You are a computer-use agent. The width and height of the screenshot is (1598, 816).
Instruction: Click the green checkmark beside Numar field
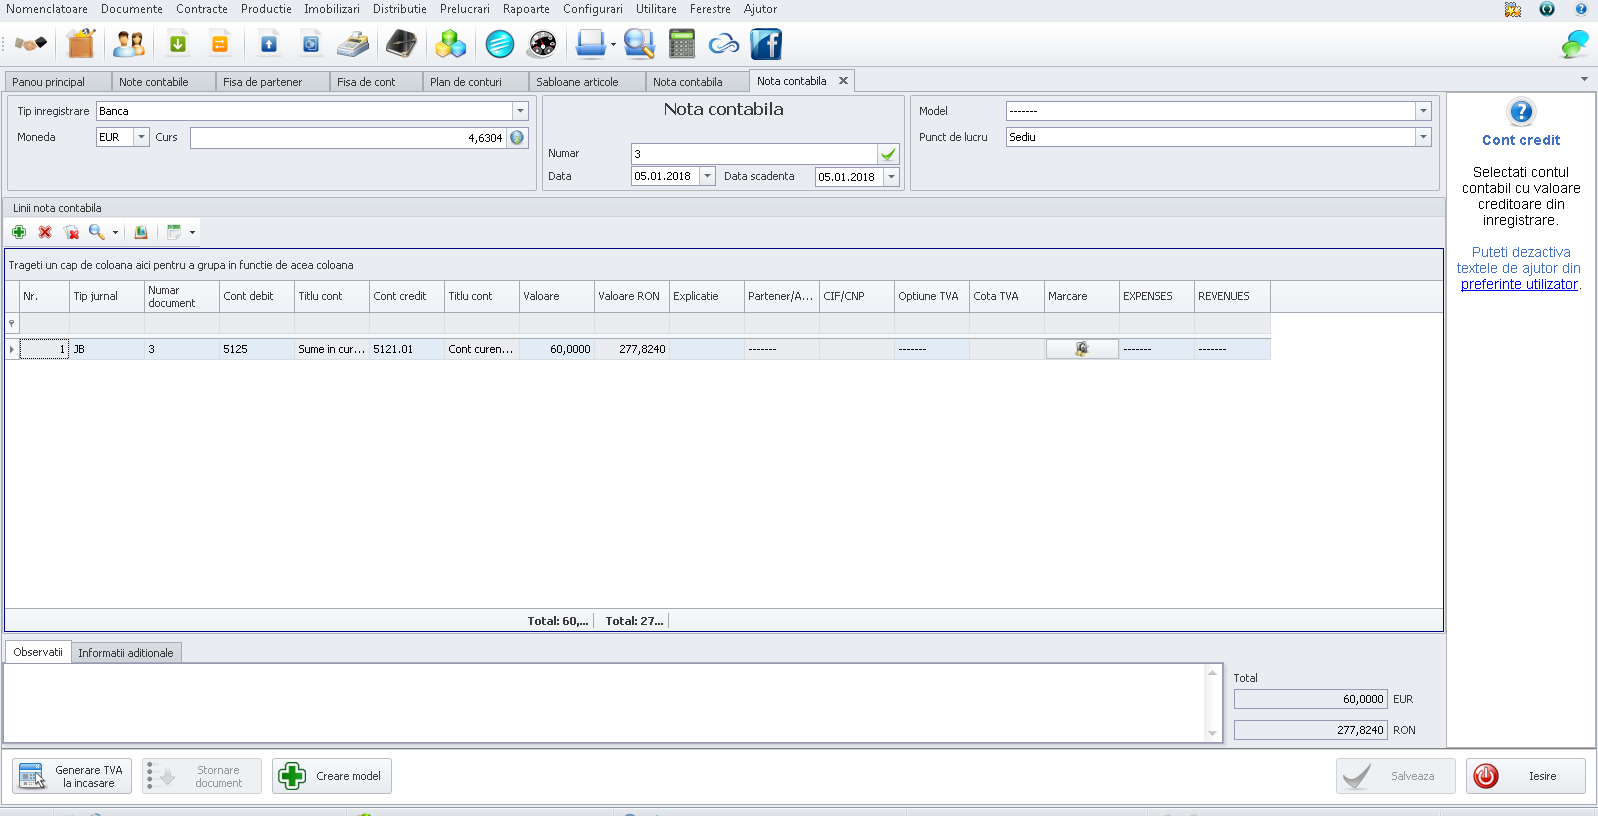[888, 154]
